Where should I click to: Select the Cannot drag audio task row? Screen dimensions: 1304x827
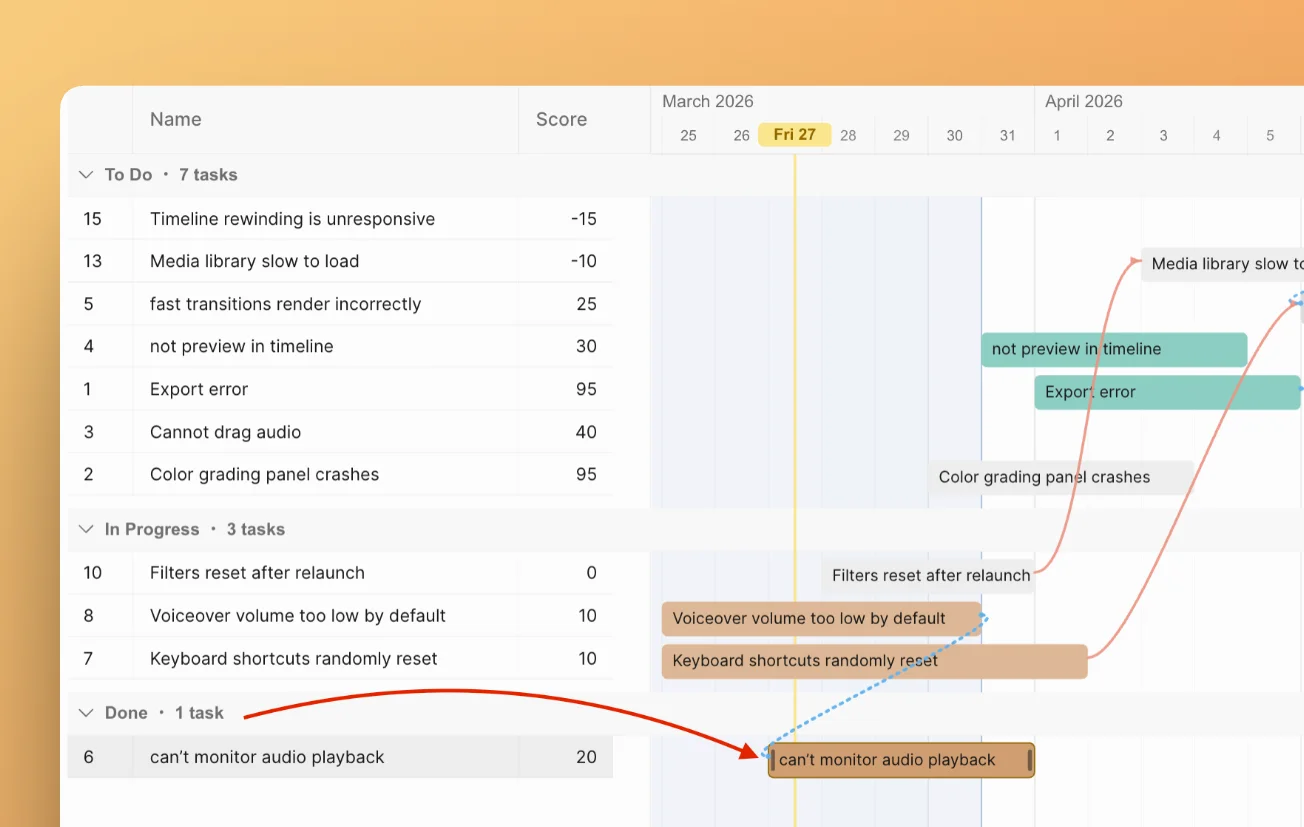click(225, 432)
